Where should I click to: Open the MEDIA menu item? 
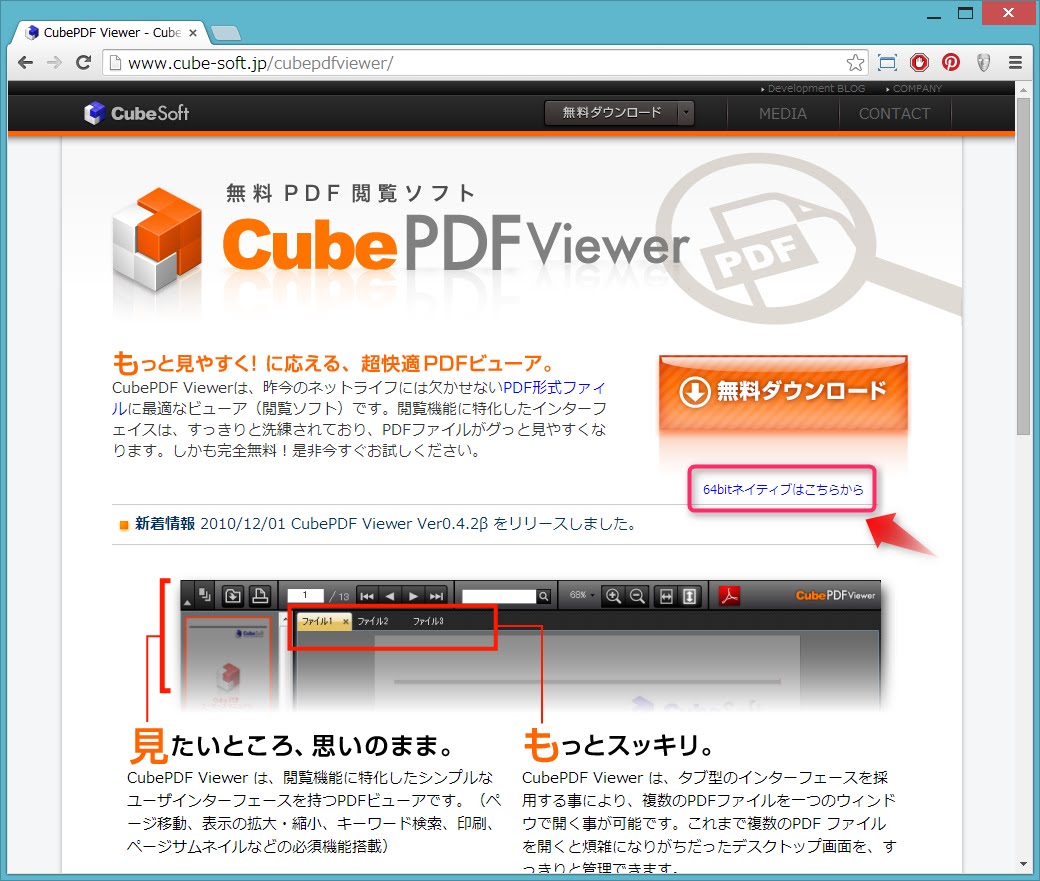tap(783, 113)
